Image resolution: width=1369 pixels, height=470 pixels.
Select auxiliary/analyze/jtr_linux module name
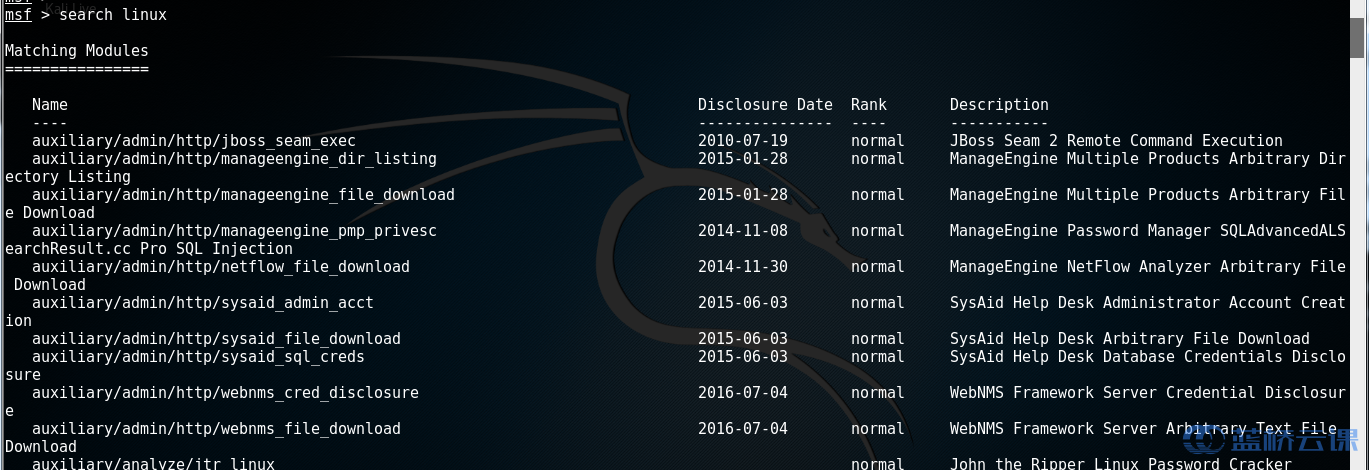point(153,464)
